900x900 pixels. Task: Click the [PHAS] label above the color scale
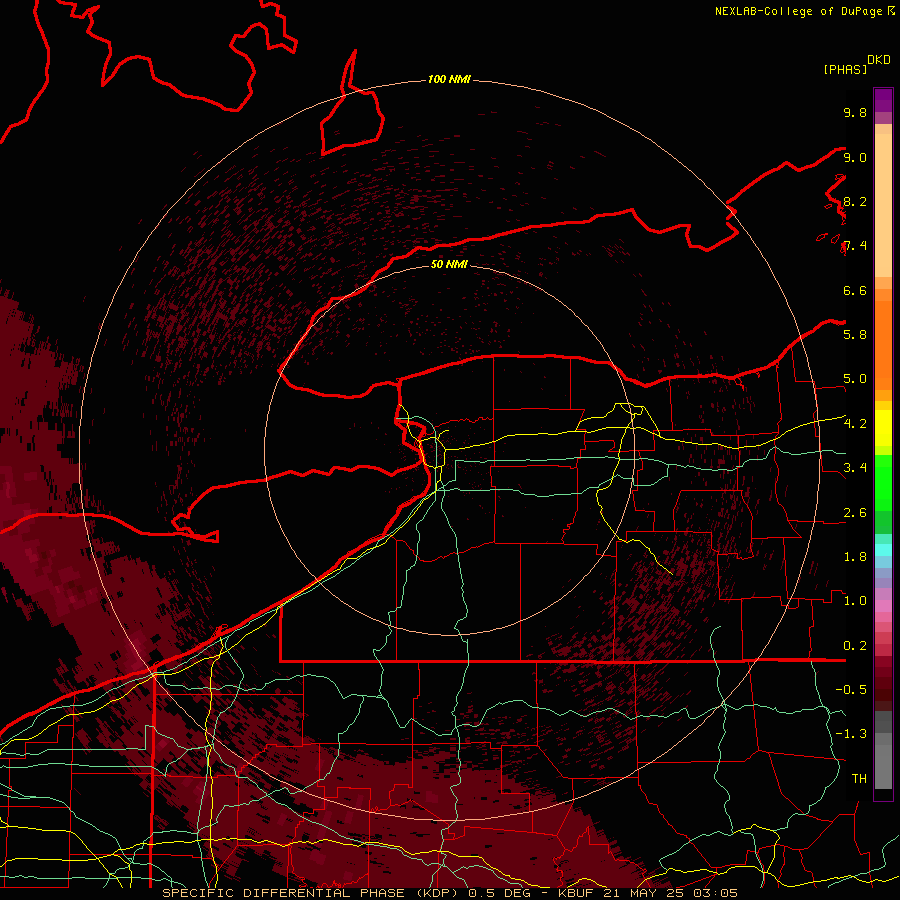[x=845, y=69]
